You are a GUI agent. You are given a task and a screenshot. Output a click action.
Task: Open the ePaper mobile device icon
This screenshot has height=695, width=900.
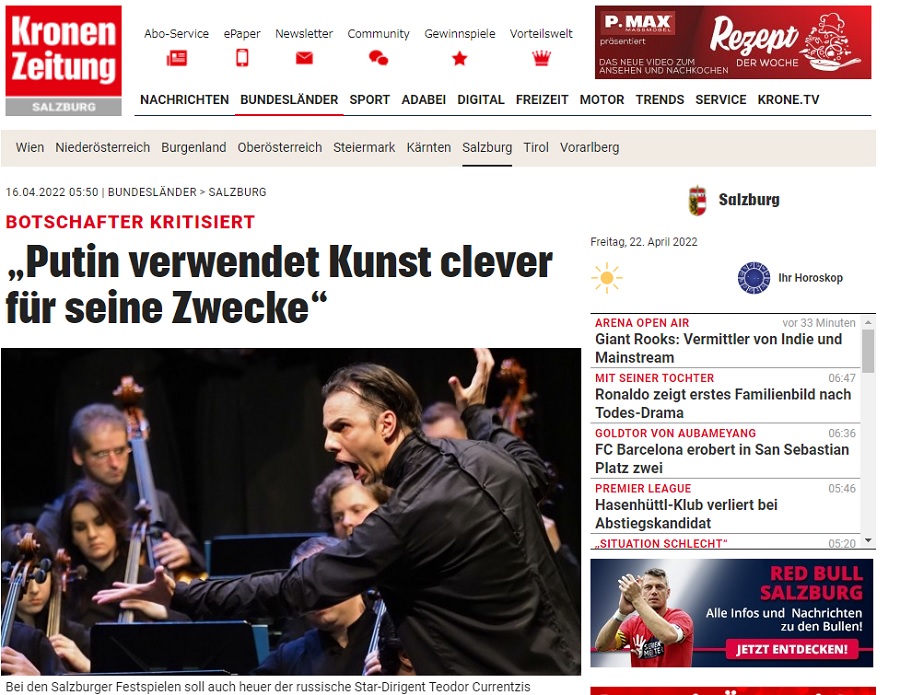(242, 58)
